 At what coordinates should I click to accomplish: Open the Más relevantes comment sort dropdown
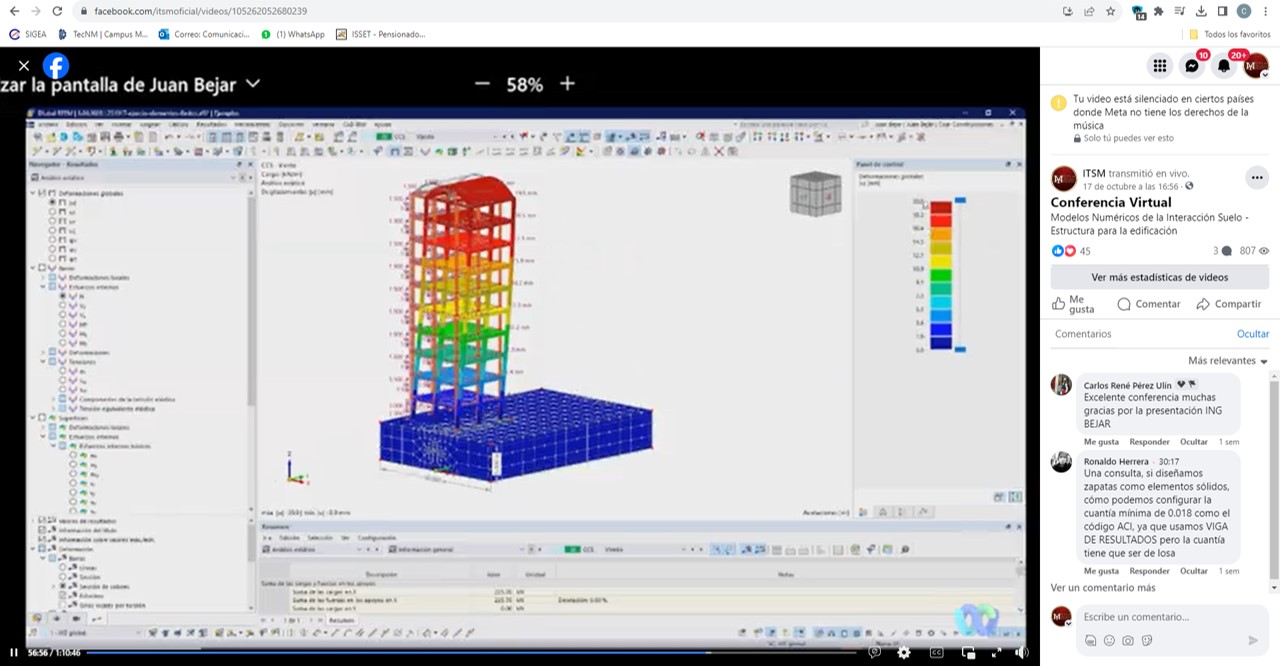point(1228,361)
